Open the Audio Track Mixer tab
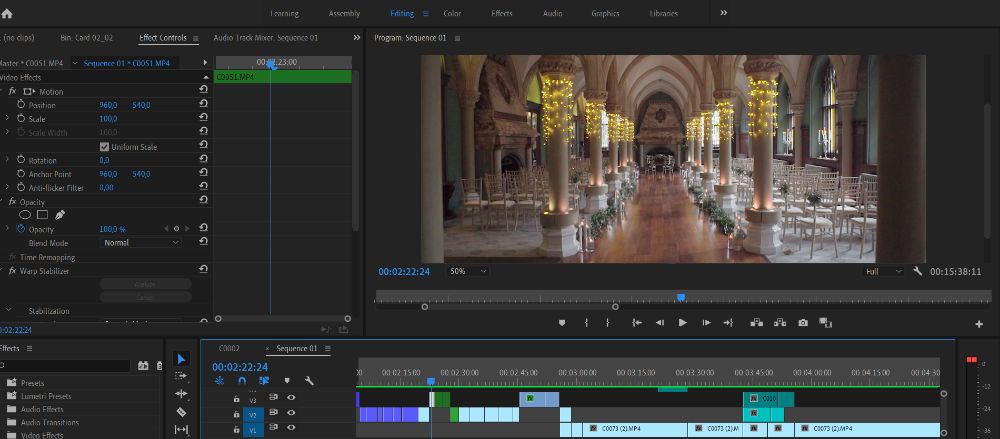 coord(265,38)
